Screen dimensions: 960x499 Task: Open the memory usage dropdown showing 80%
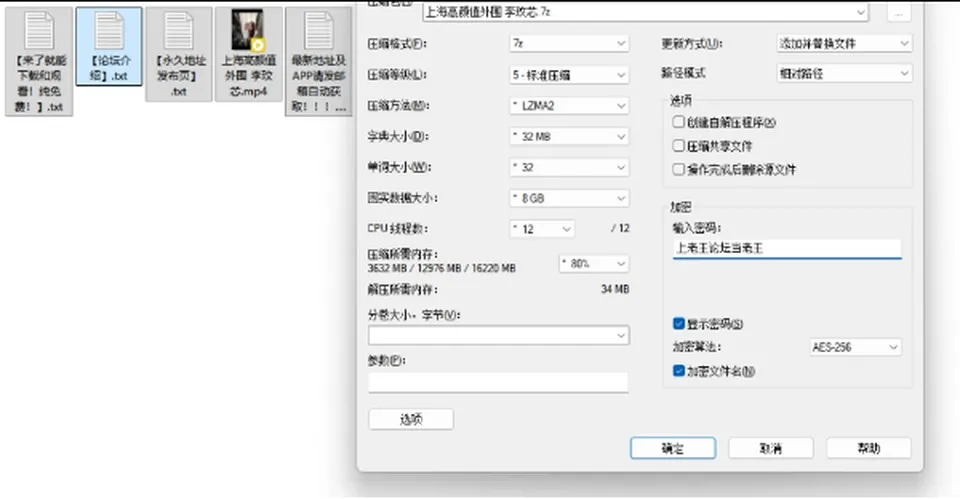[x=594, y=263]
